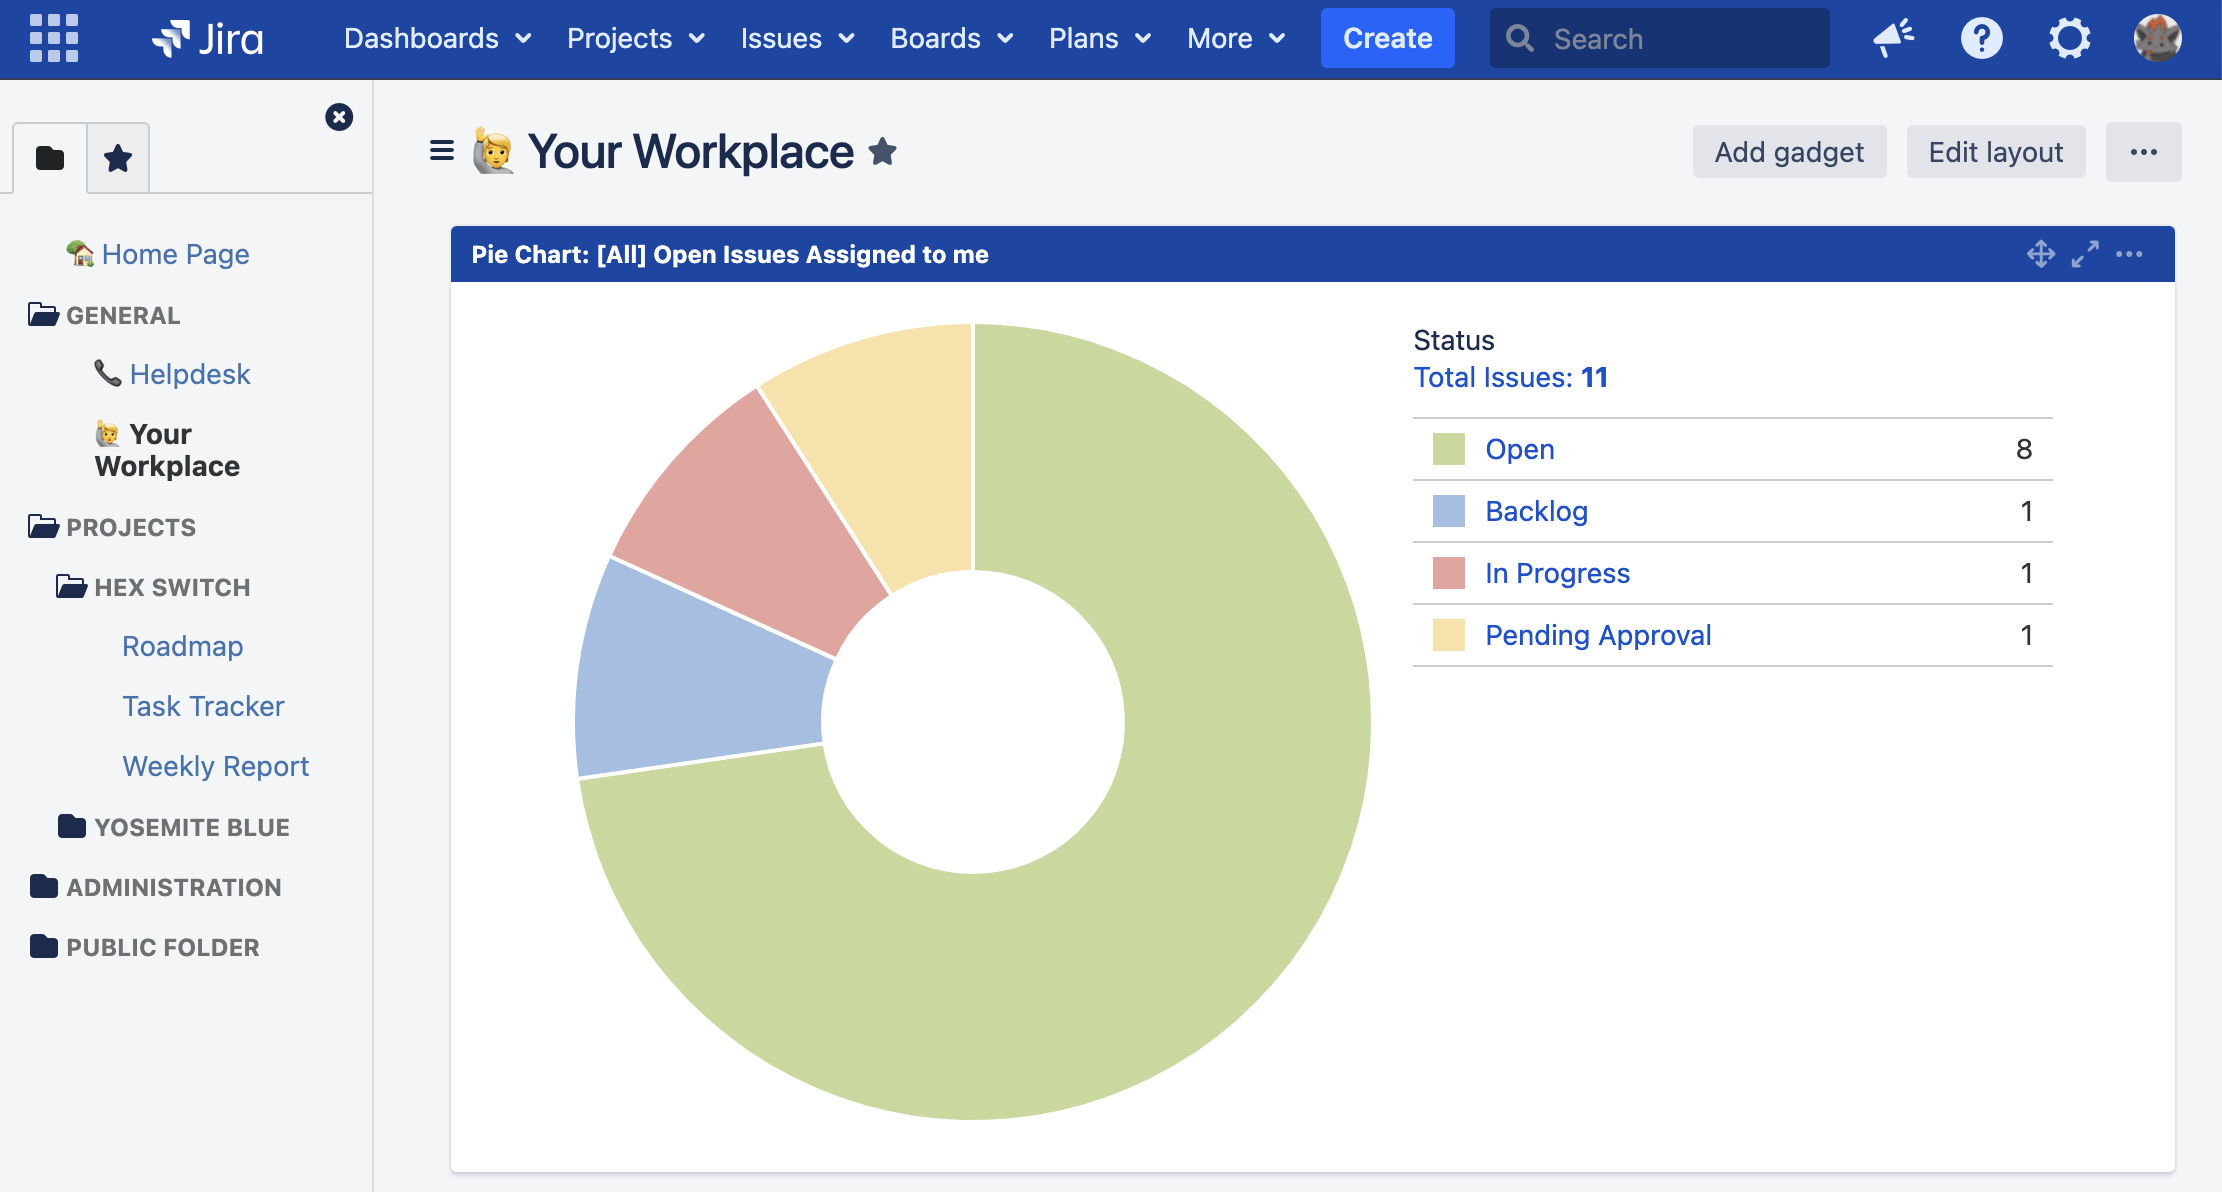Click the green Open legend swatch
Viewport: 2222px width, 1192px height.
(x=1447, y=449)
